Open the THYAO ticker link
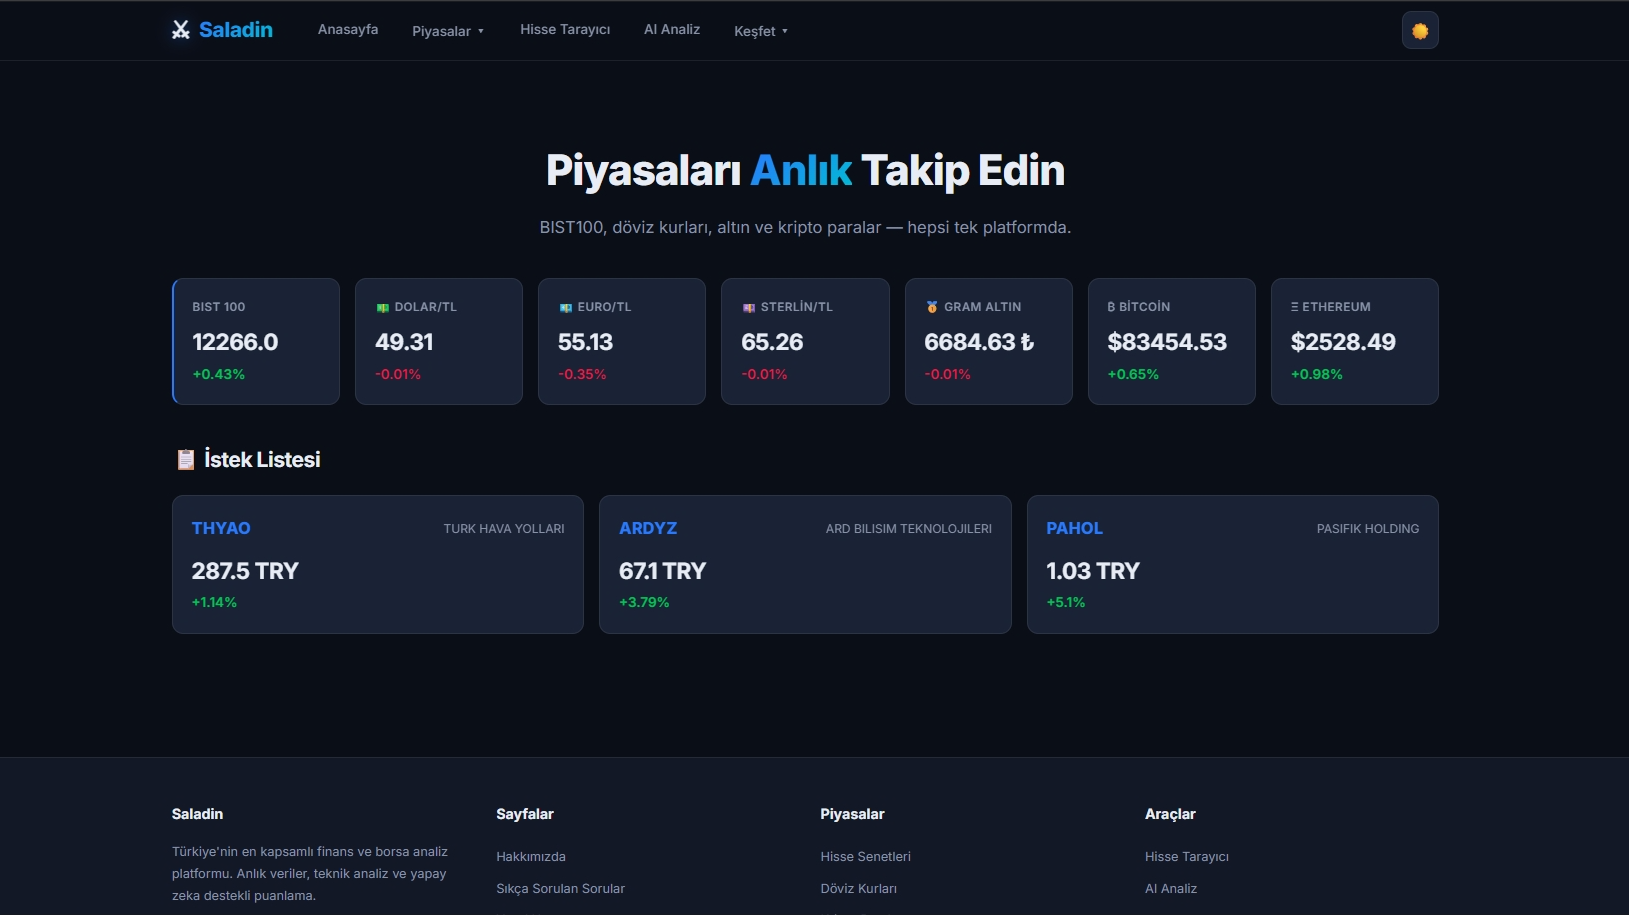Image resolution: width=1629 pixels, height=915 pixels. (x=221, y=528)
